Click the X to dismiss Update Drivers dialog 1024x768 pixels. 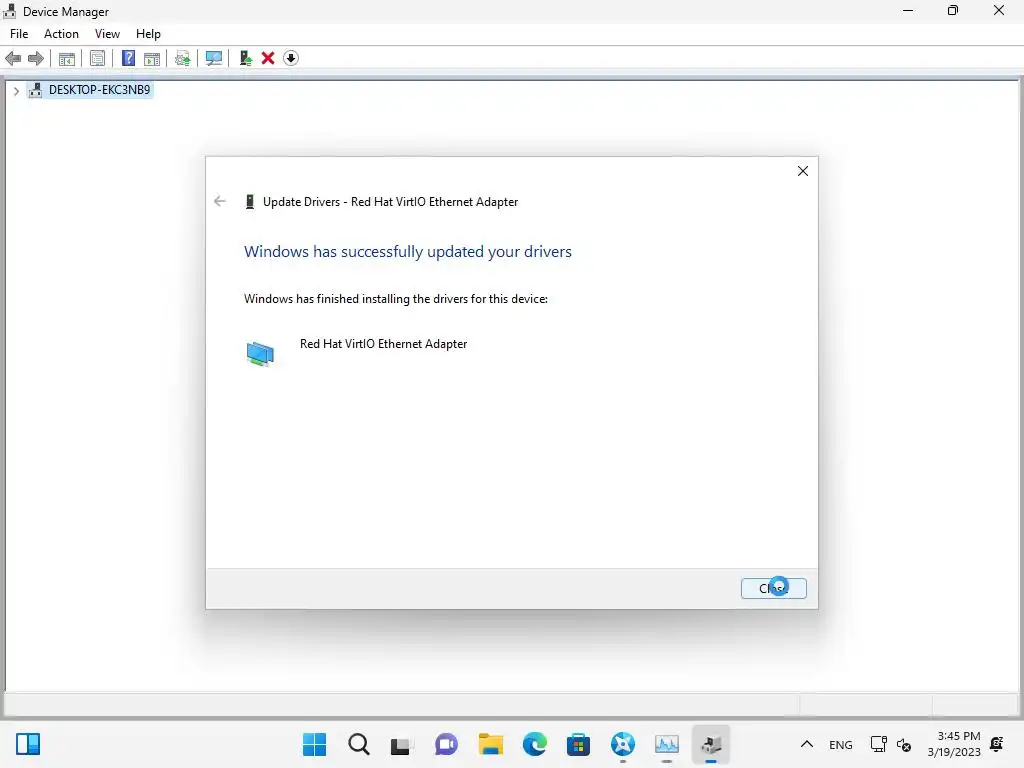(x=803, y=171)
